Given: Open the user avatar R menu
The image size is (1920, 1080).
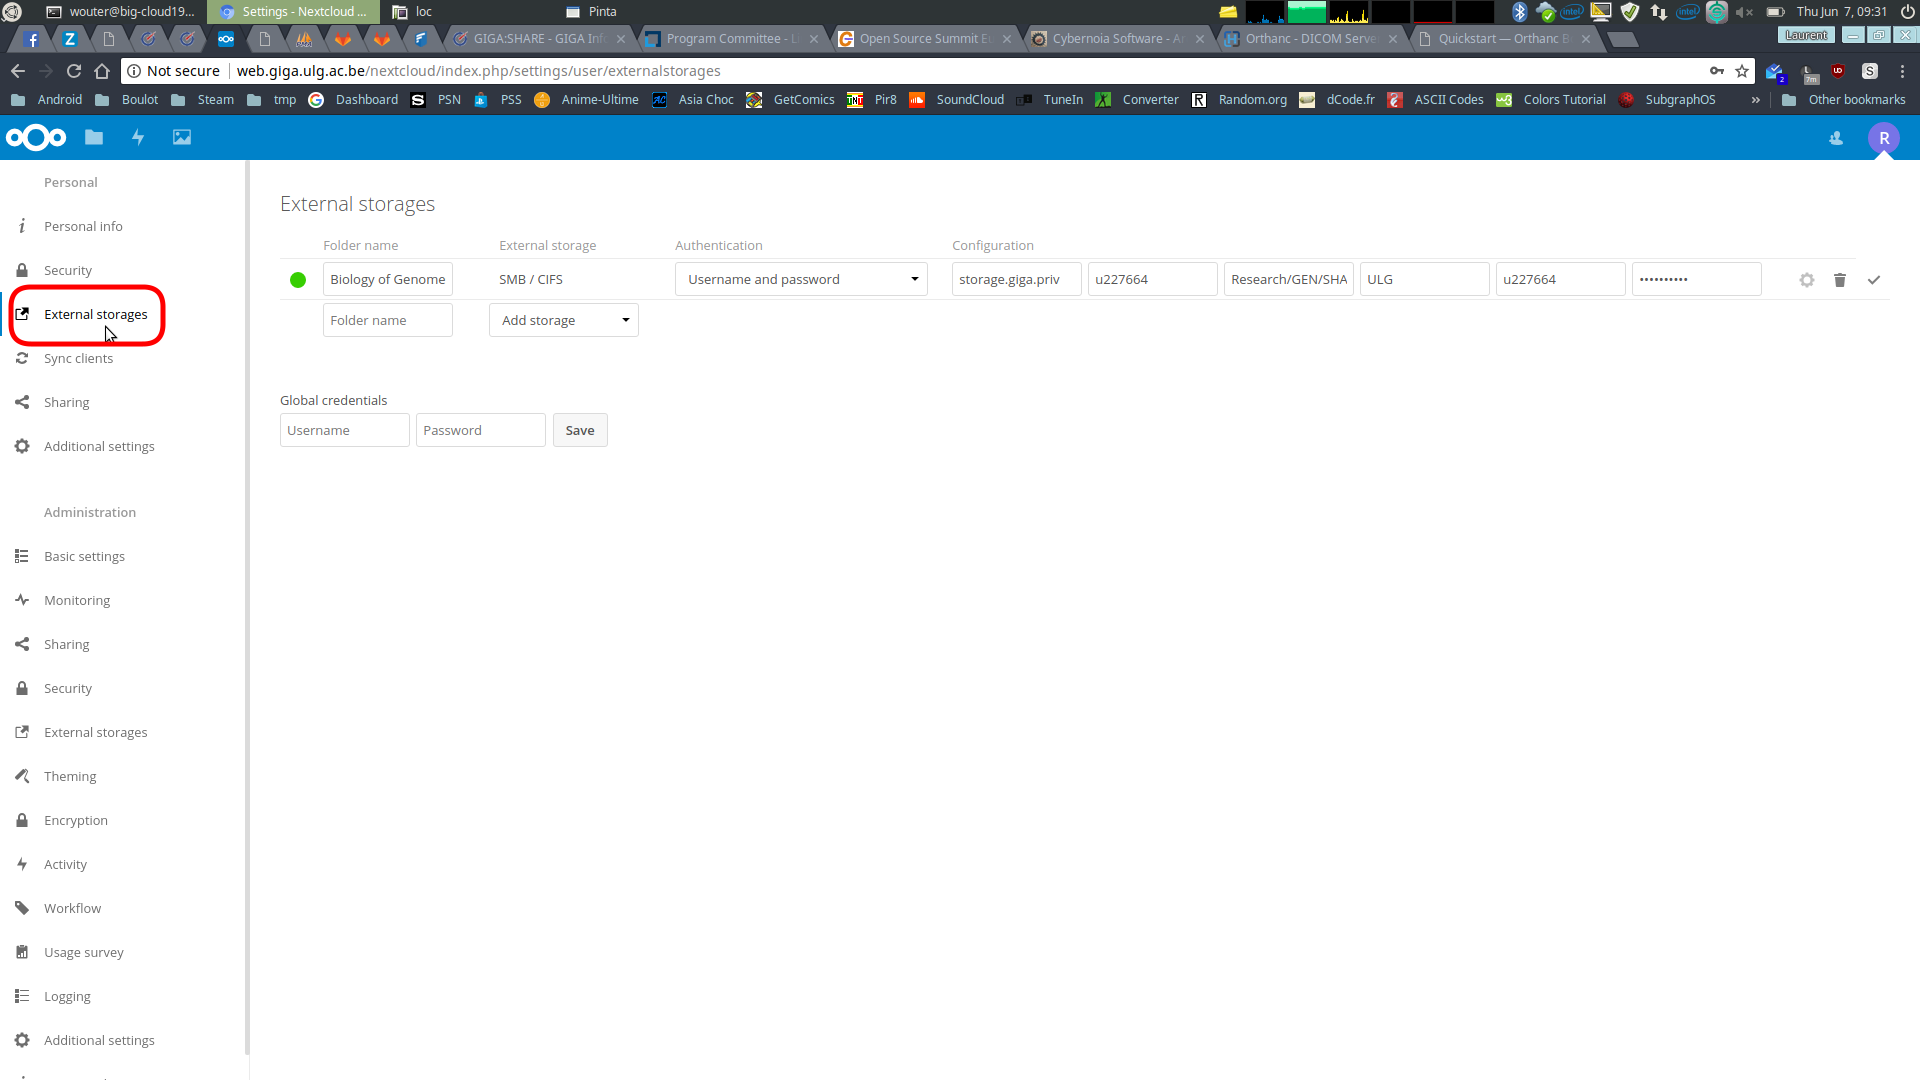Looking at the screenshot, I should click(x=1884, y=138).
